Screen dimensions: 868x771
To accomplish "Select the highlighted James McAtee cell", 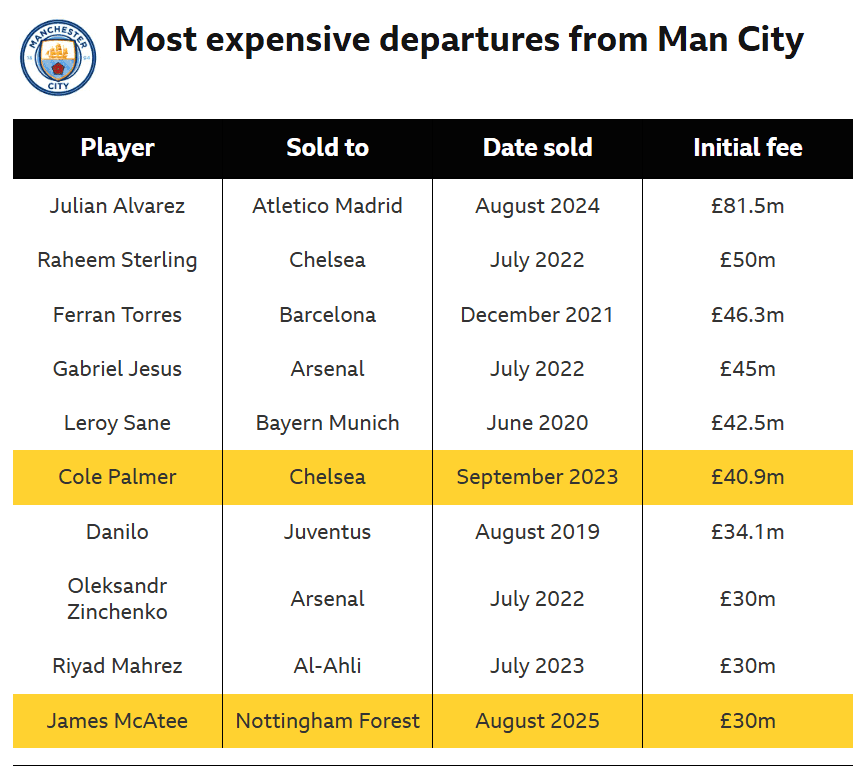I will point(117,721).
